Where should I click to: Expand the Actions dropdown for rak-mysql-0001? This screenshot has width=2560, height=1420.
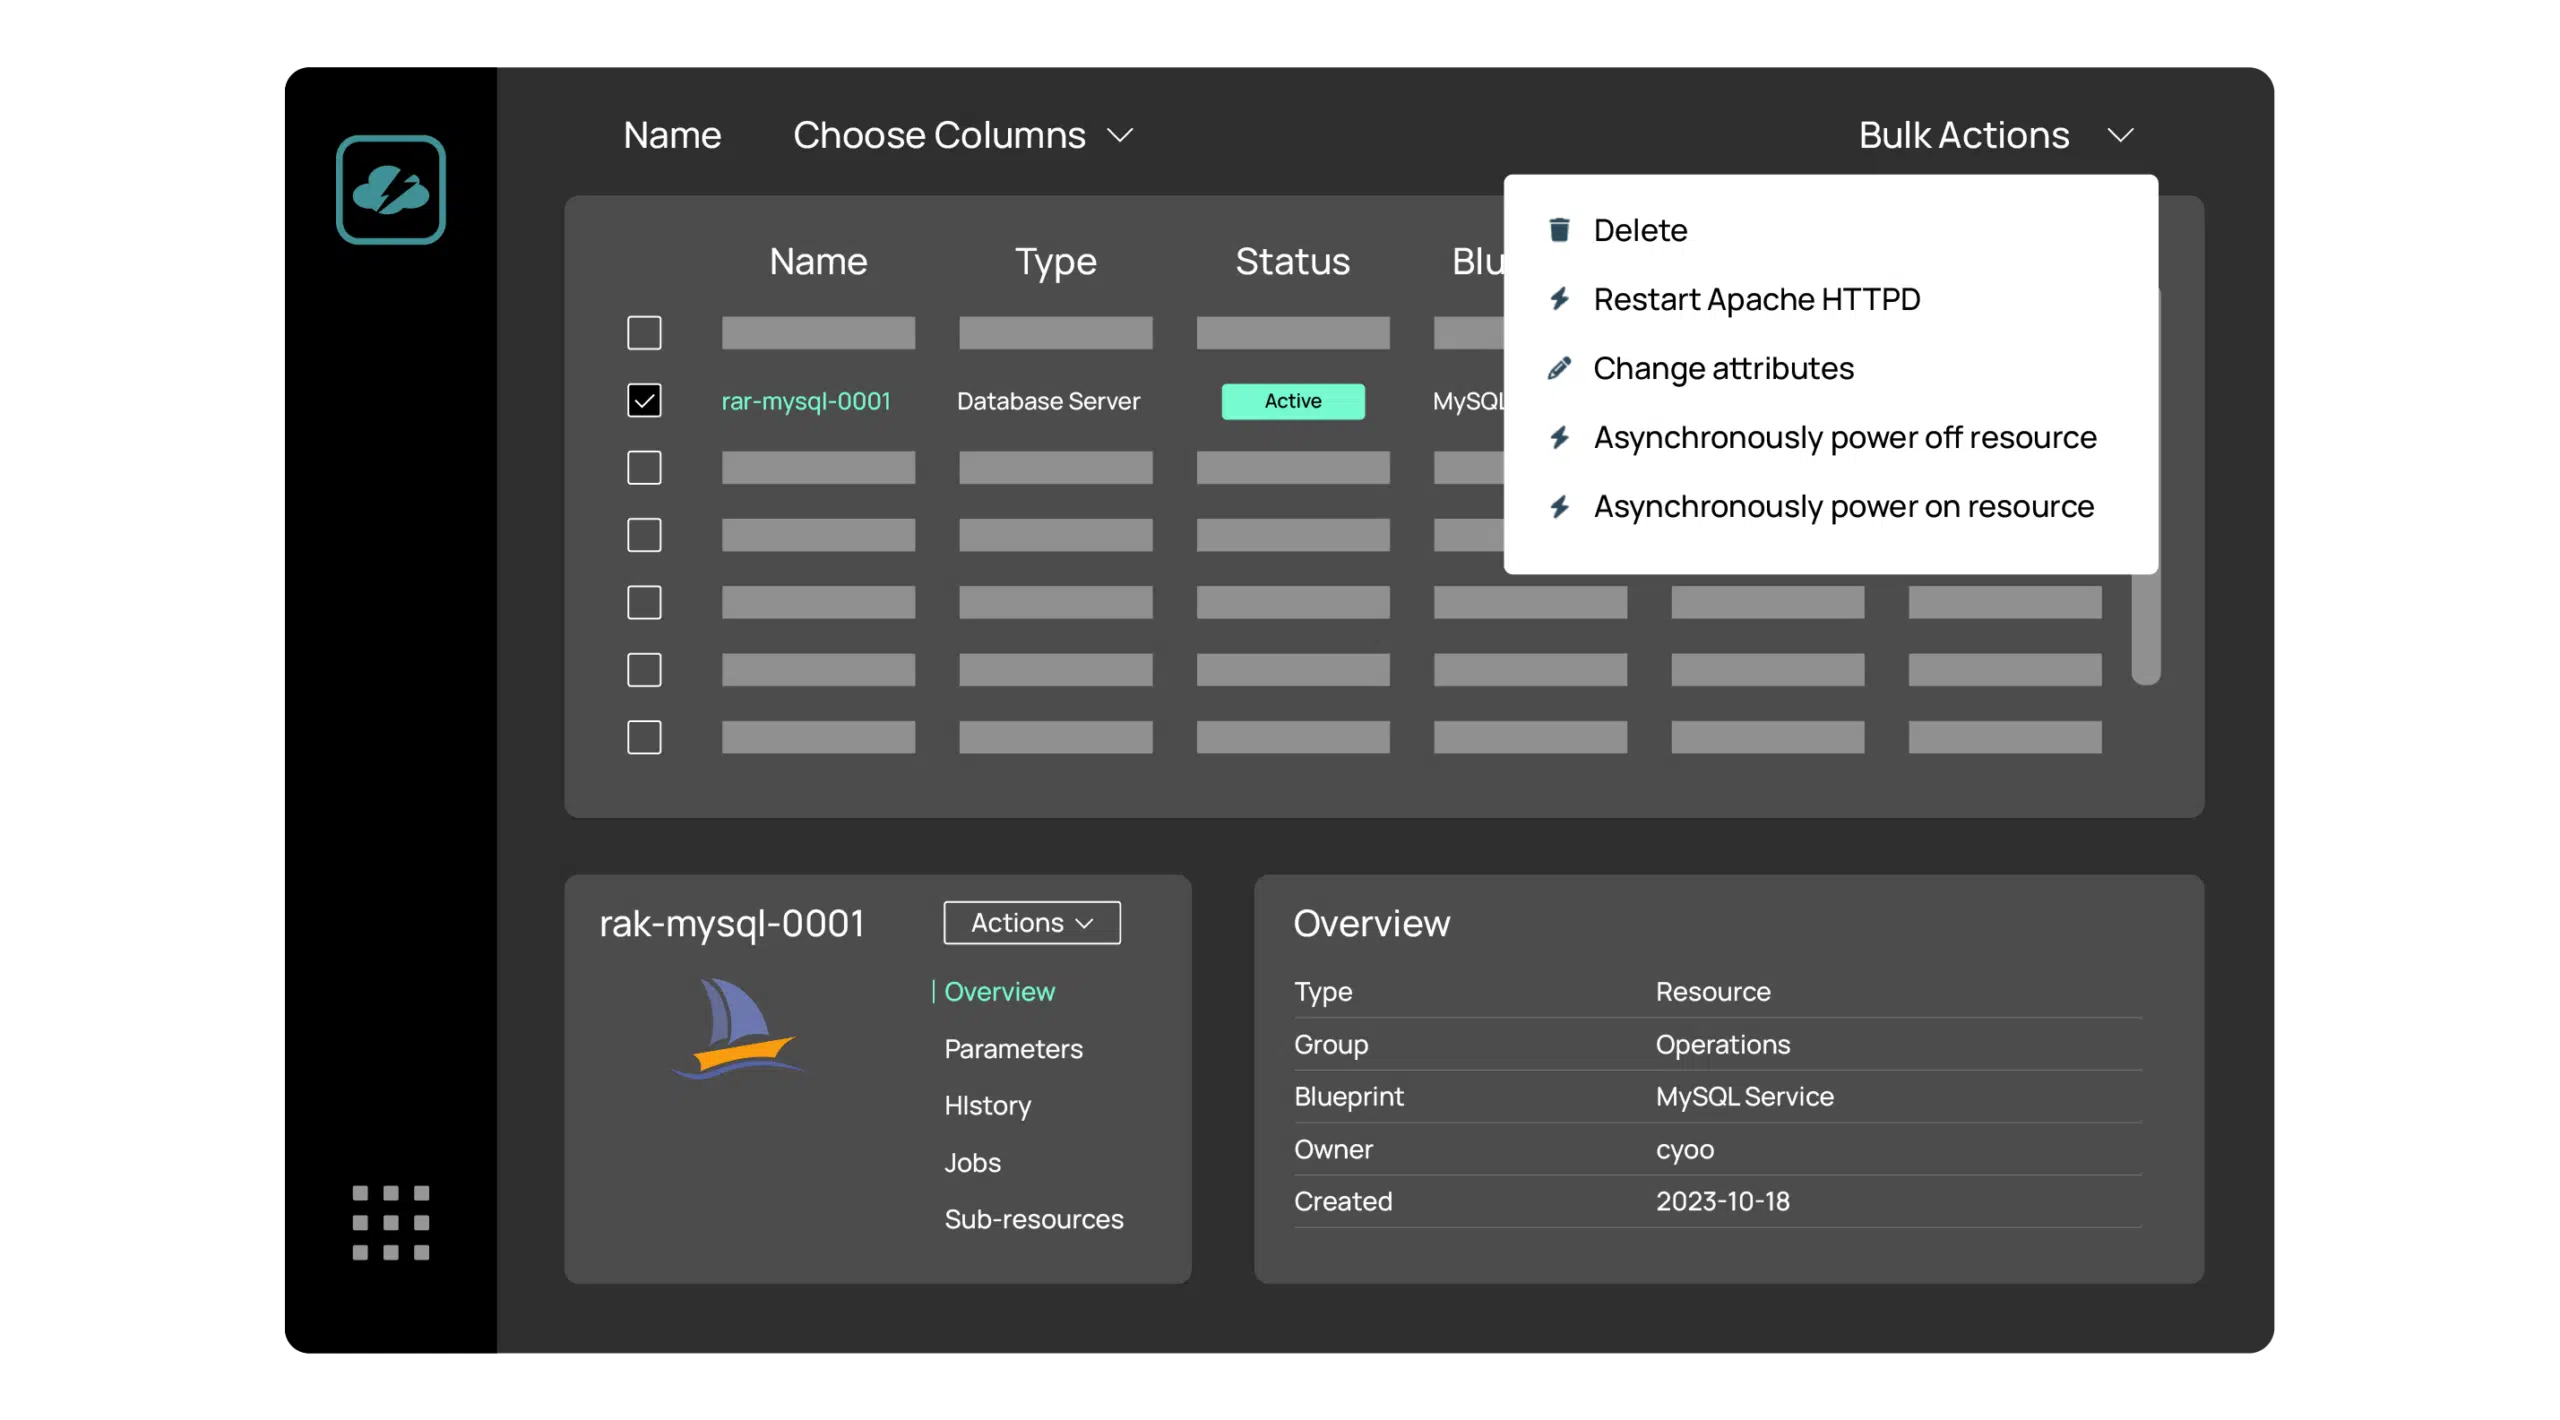1032,922
